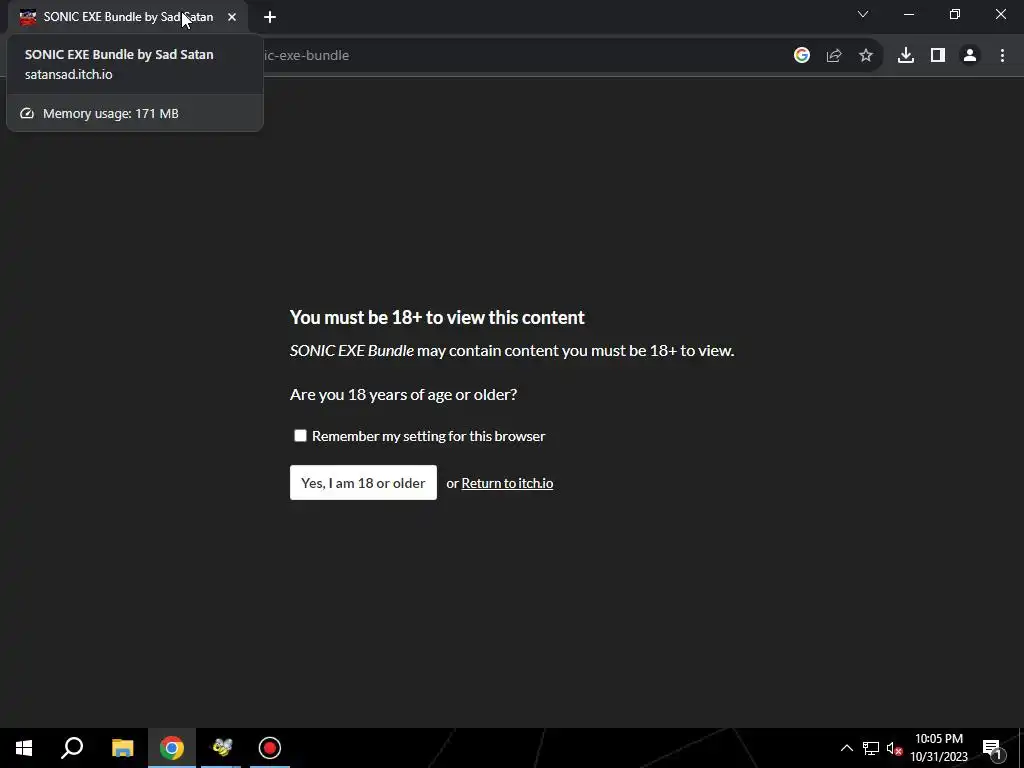
Task: Restore down the Chrome window
Action: click(955, 14)
